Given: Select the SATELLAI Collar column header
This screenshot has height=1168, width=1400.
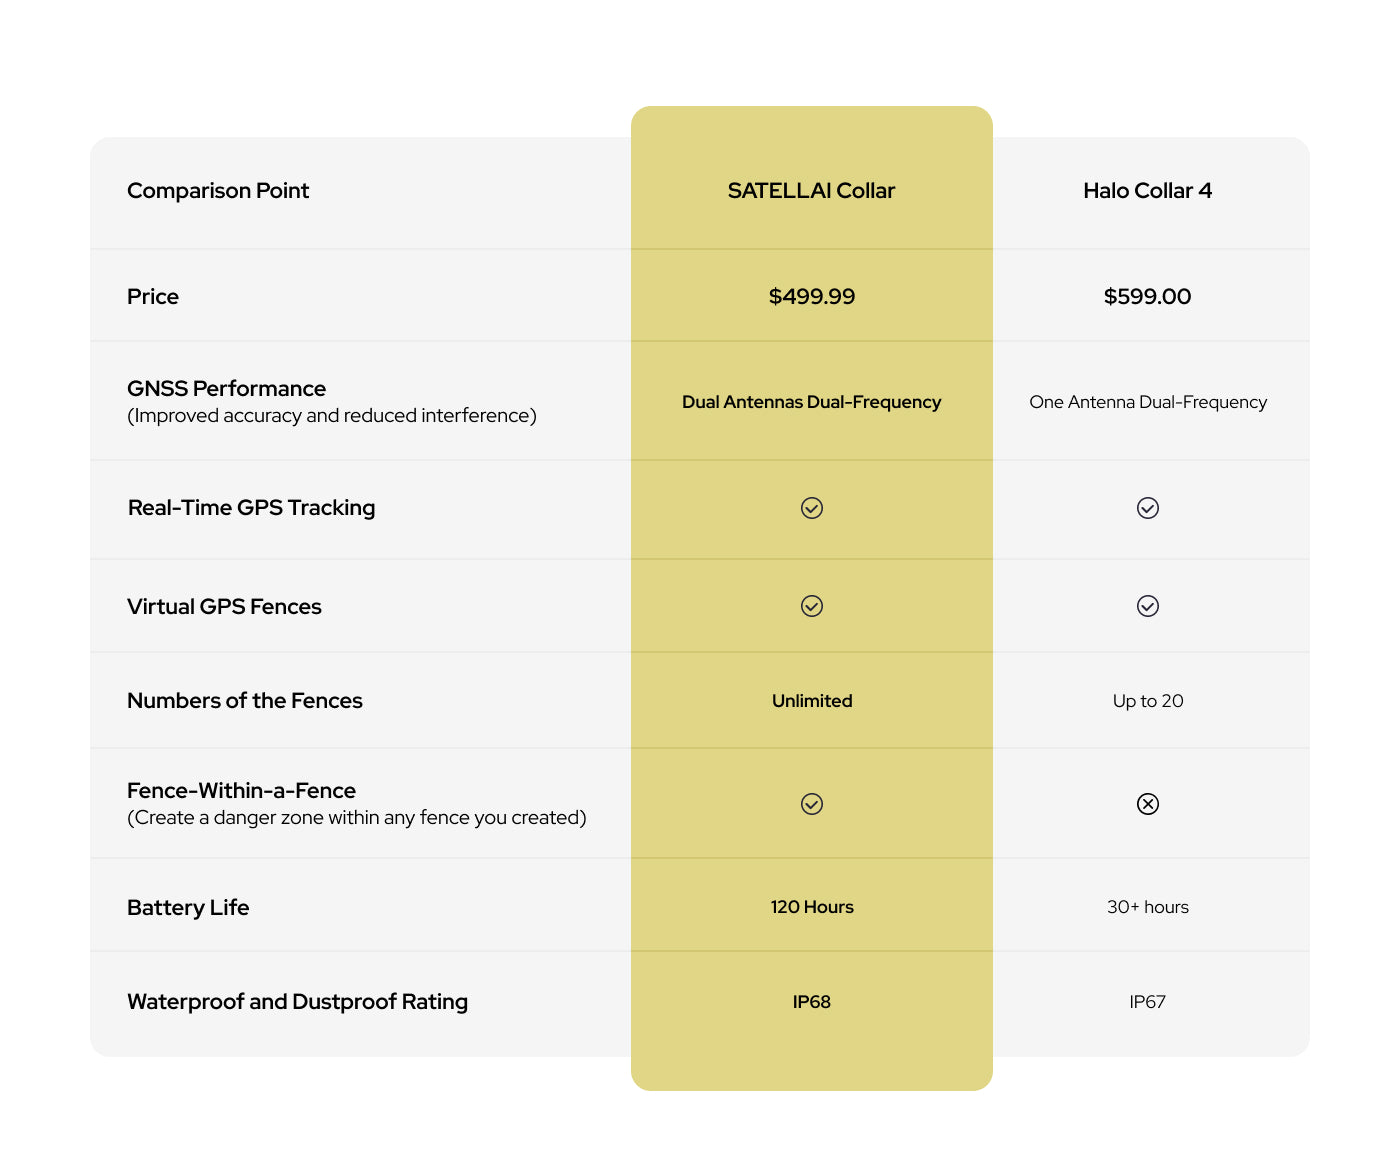Looking at the screenshot, I should coord(811,190).
